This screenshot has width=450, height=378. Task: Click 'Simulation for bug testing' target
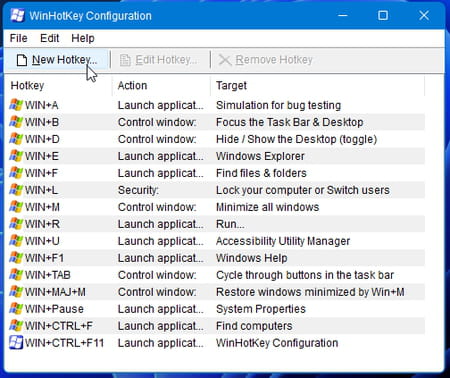[278, 105]
